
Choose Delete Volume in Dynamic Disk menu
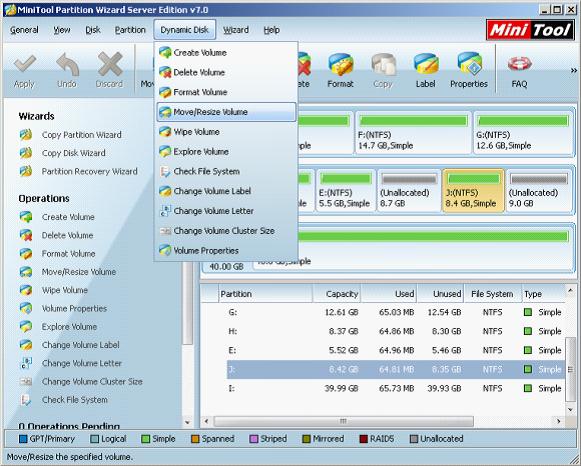tap(226, 73)
